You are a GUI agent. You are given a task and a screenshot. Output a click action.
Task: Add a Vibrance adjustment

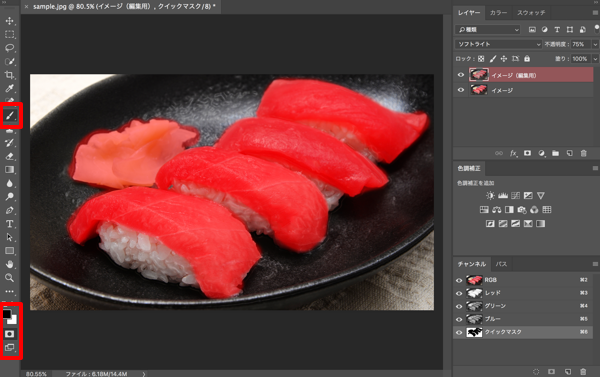point(541,196)
